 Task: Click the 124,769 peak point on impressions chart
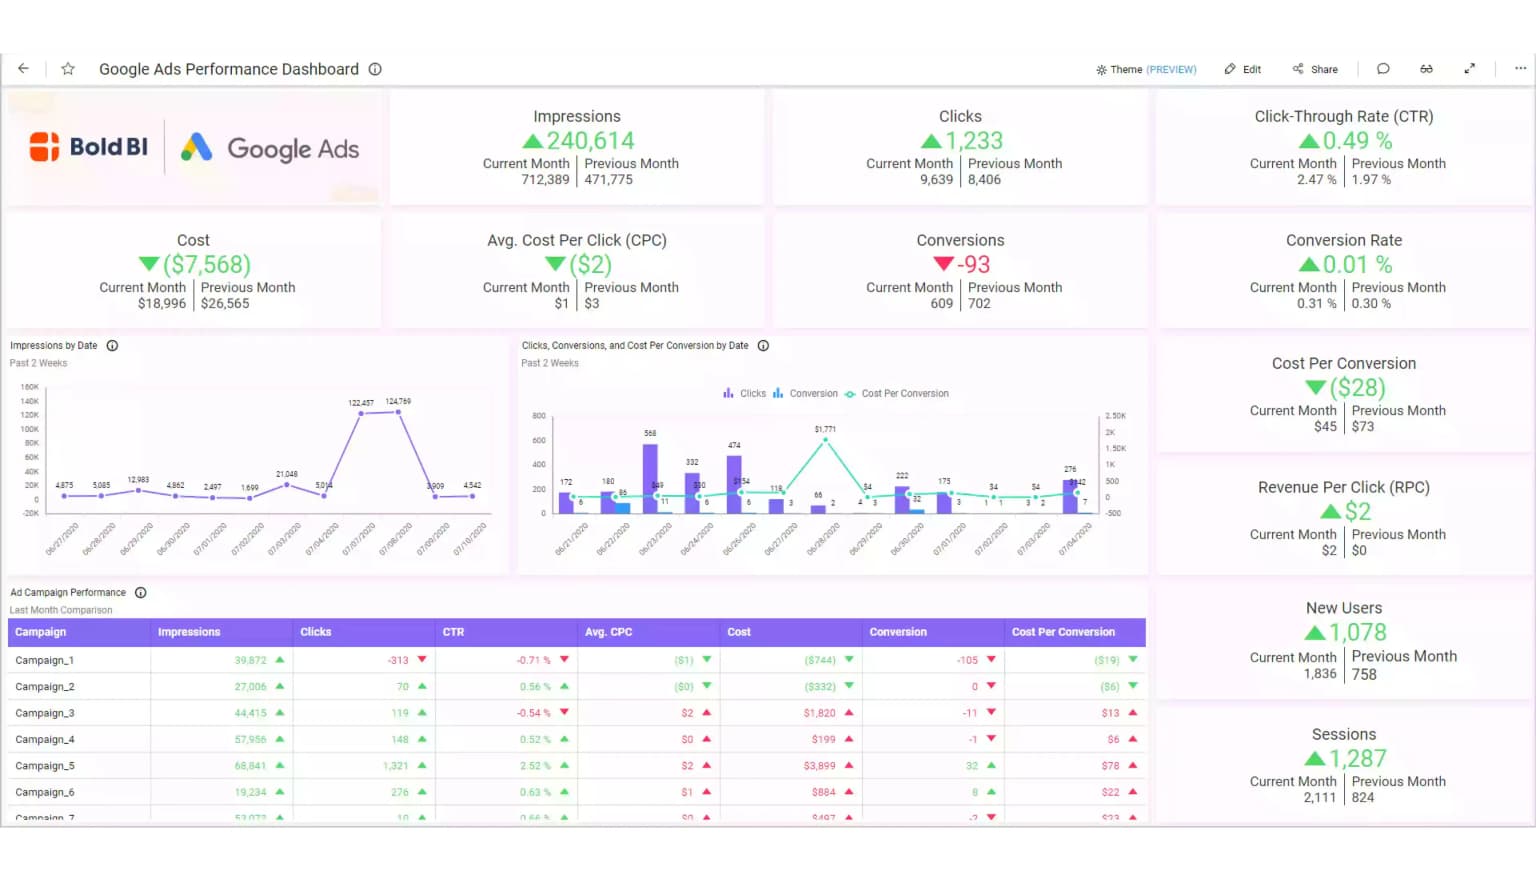pos(399,412)
